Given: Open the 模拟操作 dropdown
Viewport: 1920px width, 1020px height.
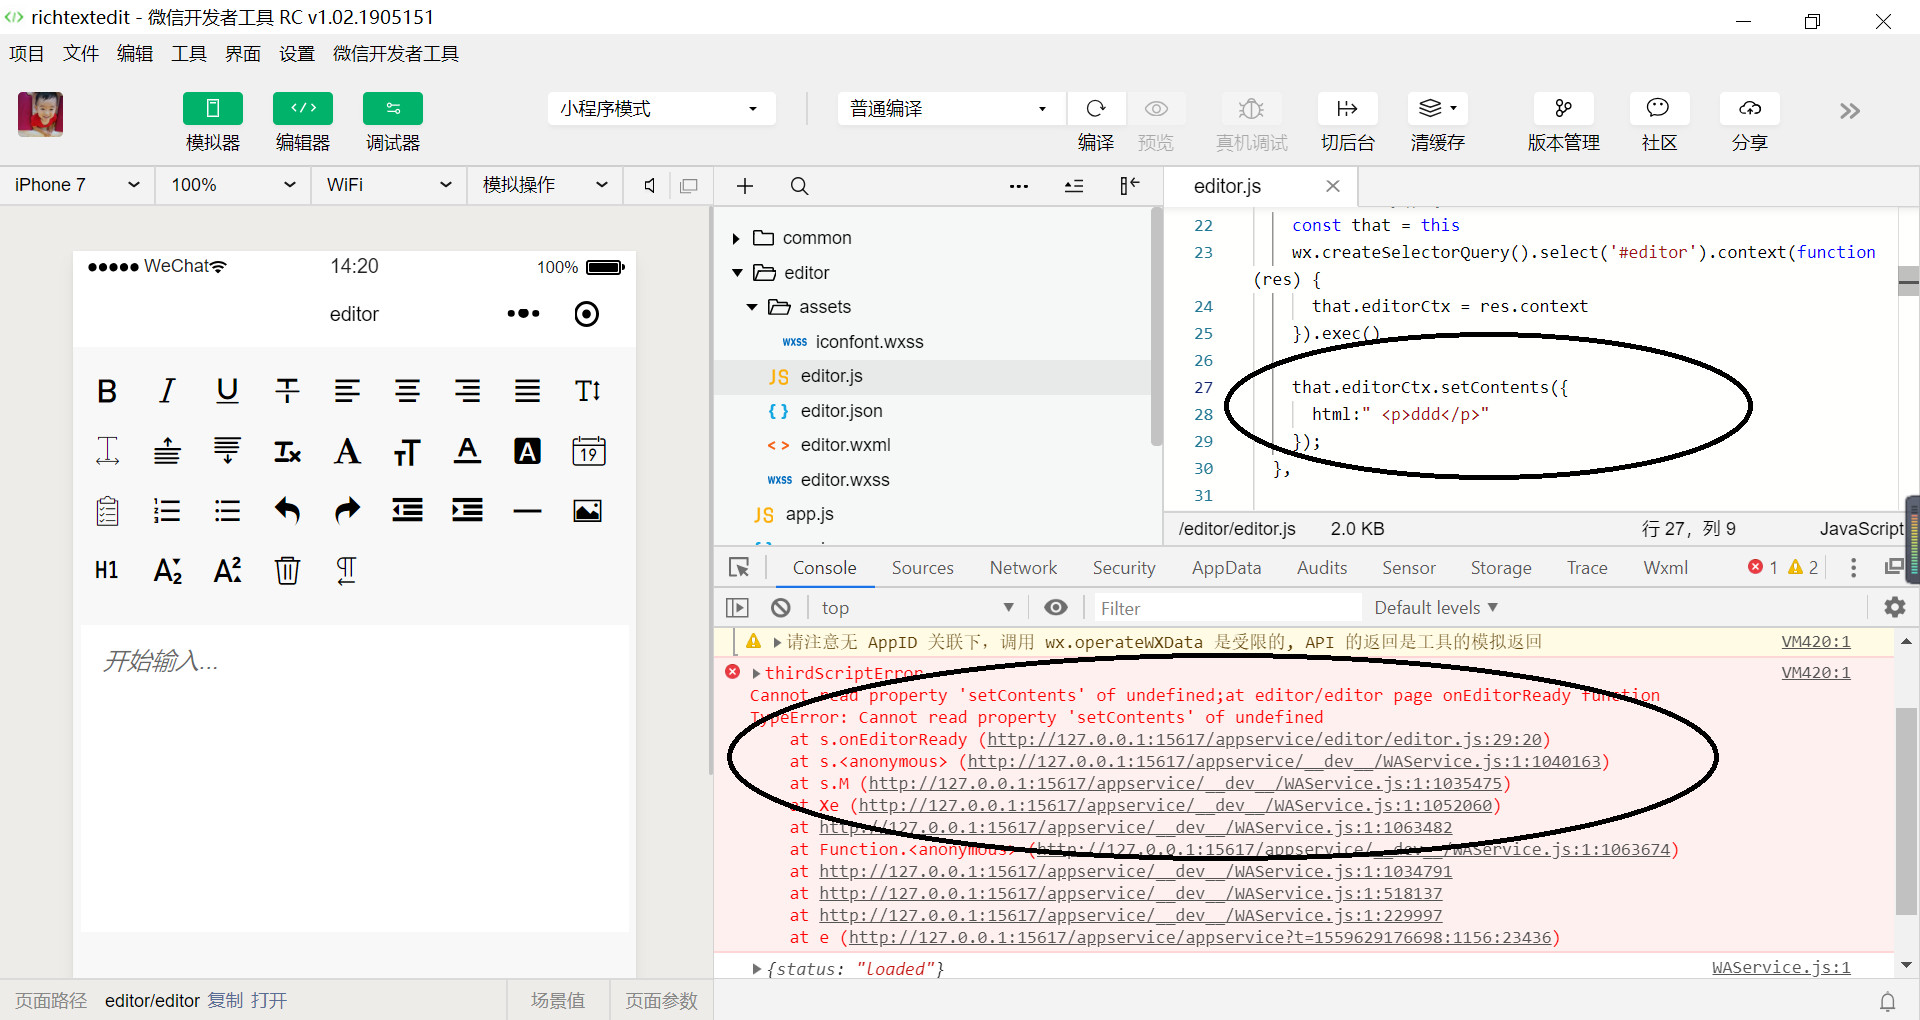Looking at the screenshot, I should [545, 185].
